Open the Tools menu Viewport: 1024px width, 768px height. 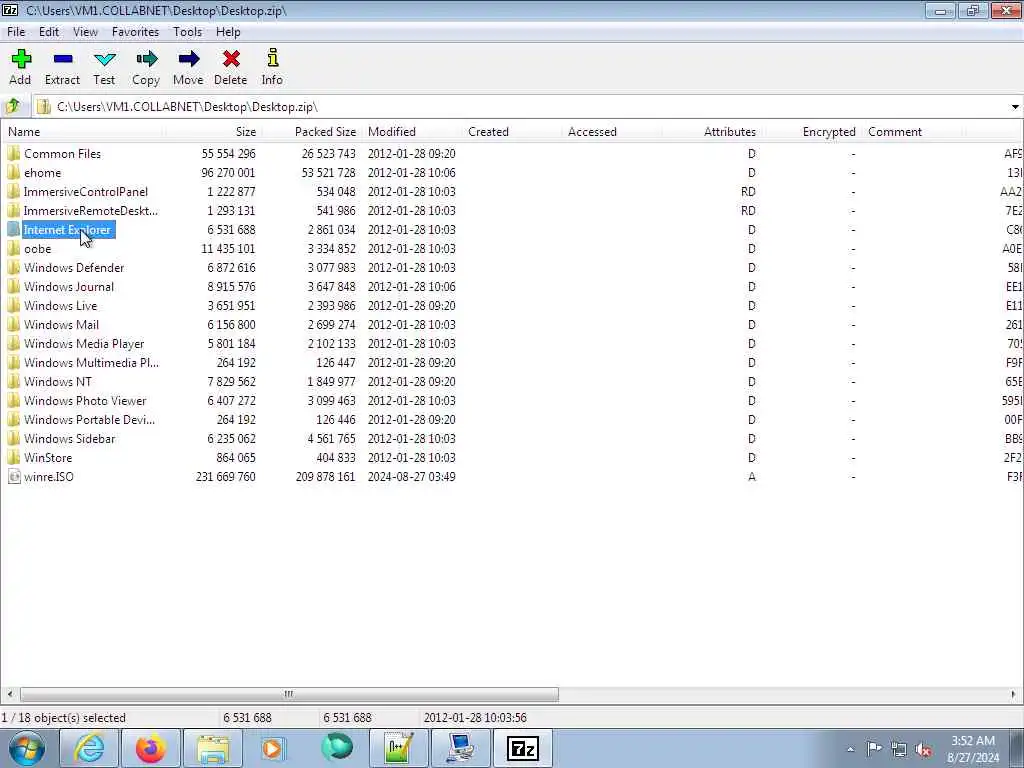187,32
